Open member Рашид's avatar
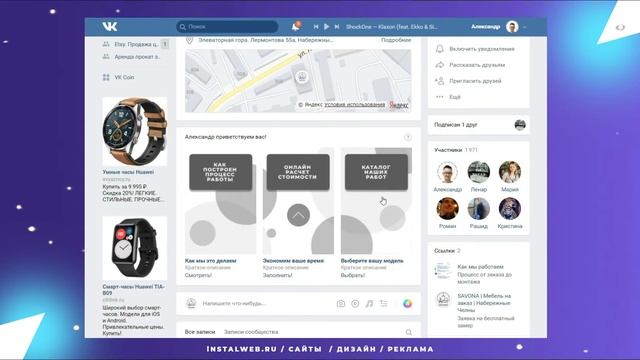The image size is (640, 360). coord(478,209)
